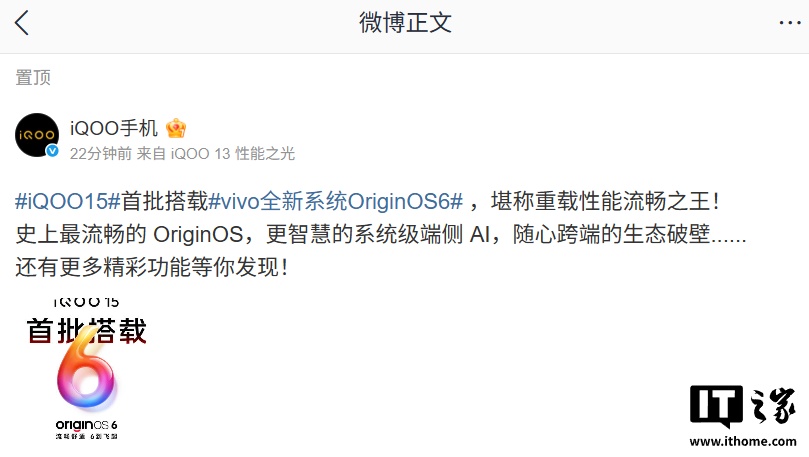Image resolution: width=809 pixels, height=457 pixels.
Task: Tap the www.ithome.com watermark text
Action: click(743, 442)
